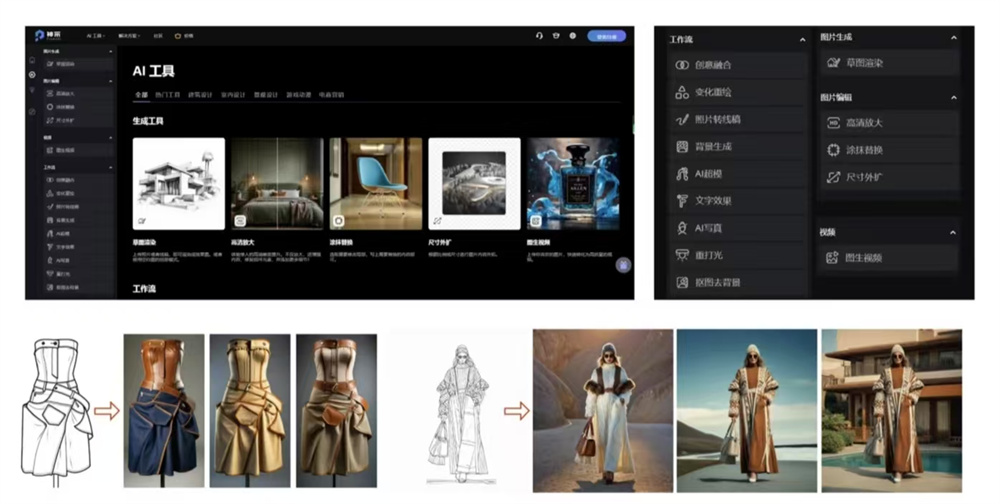
Task: Open the perfume bottle 图生视频 card image
Action: (573, 184)
